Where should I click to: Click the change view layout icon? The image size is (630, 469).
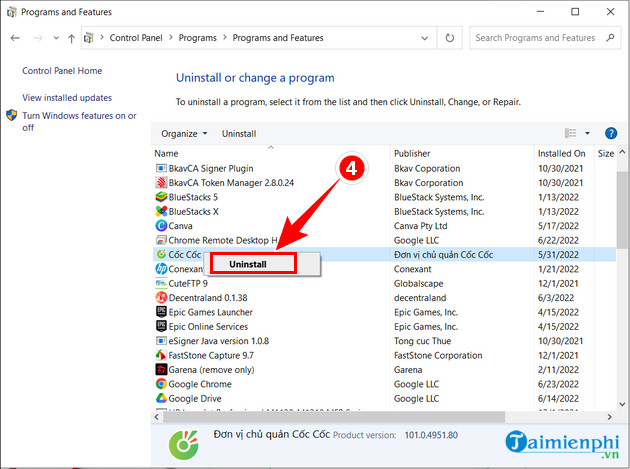(x=571, y=133)
